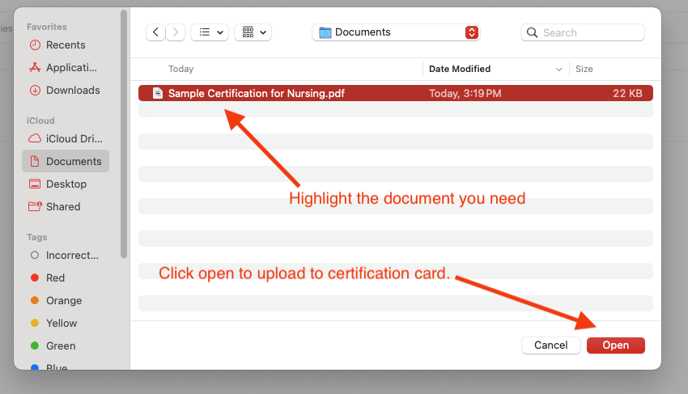This screenshot has width=688, height=394.
Task: Click the Search field
Action: pyautogui.click(x=583, y=32)
